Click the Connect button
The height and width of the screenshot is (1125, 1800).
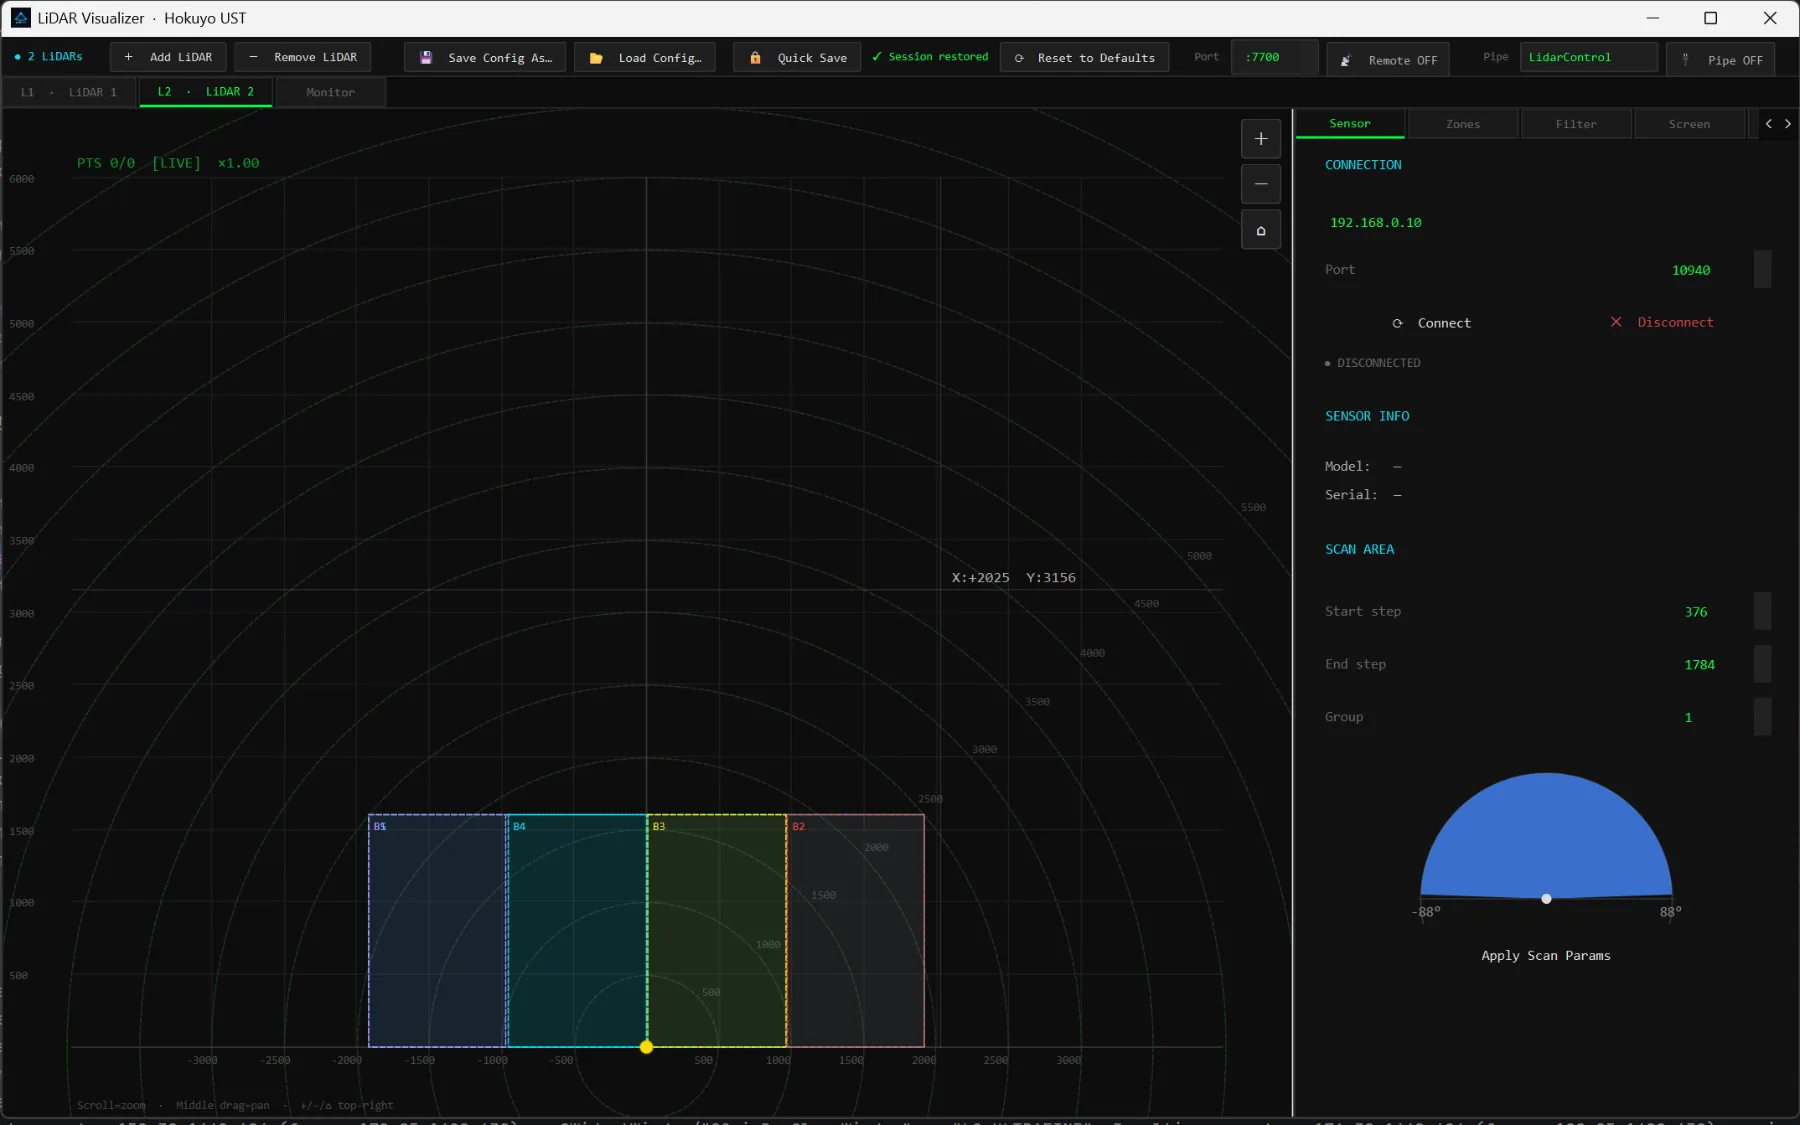click(x=1432, y=323)
